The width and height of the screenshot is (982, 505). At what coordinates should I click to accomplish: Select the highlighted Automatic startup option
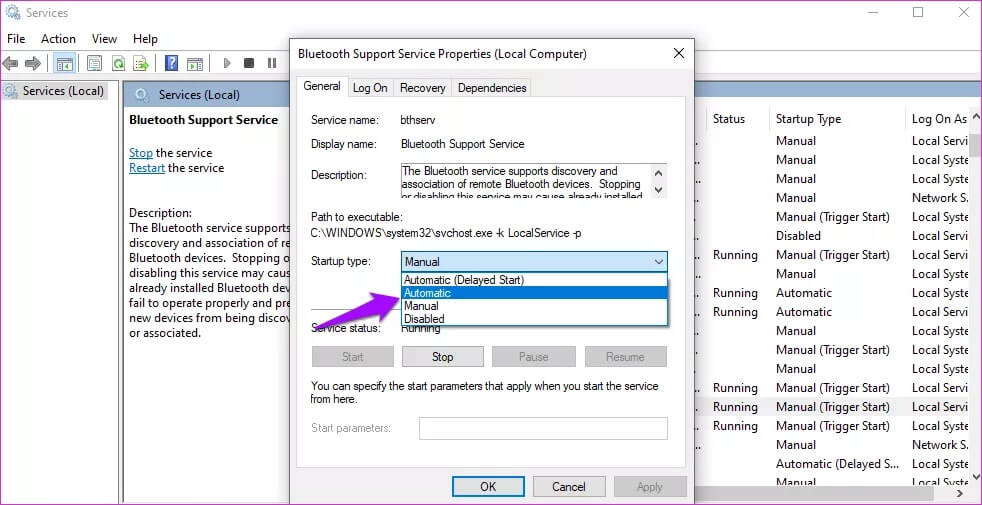click(x=534, y=293)
